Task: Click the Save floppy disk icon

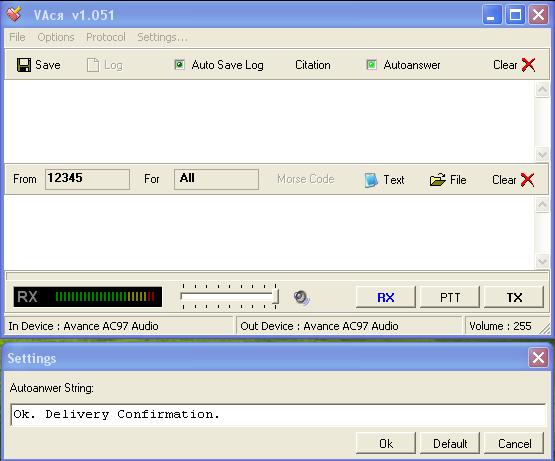Action: [x=24, y=65]
